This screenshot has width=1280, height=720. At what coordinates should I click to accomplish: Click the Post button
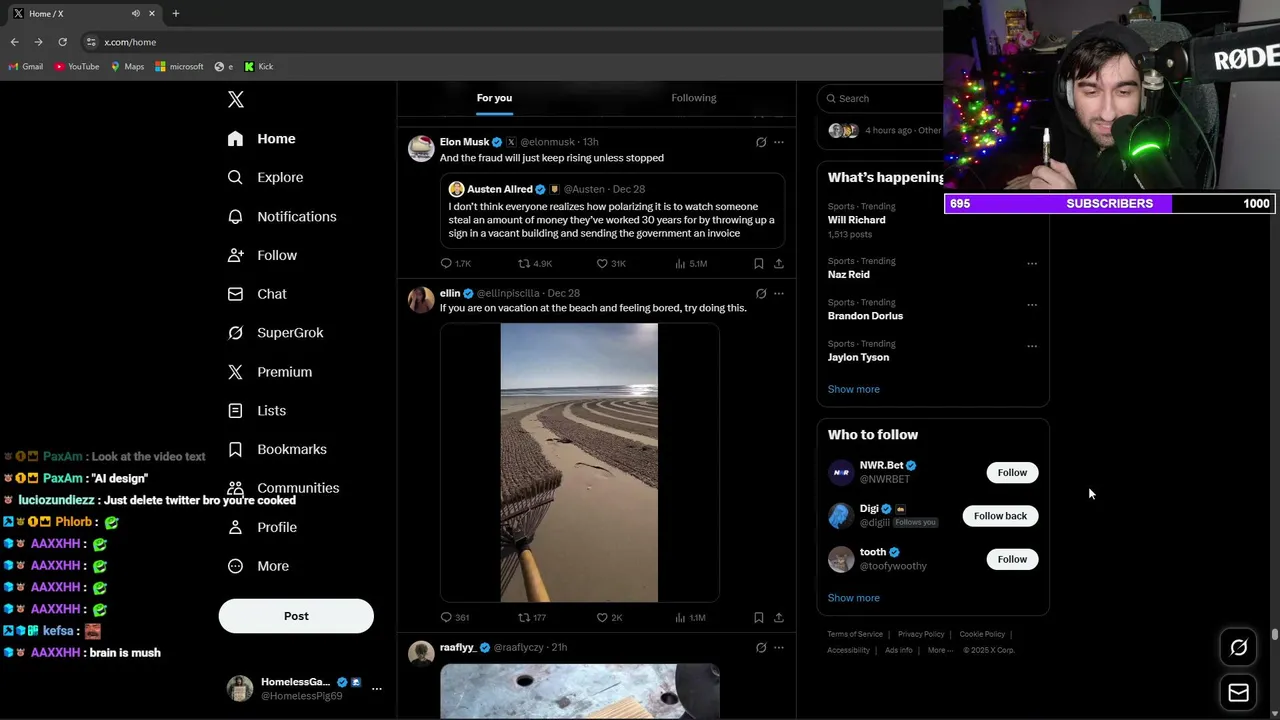296,616
